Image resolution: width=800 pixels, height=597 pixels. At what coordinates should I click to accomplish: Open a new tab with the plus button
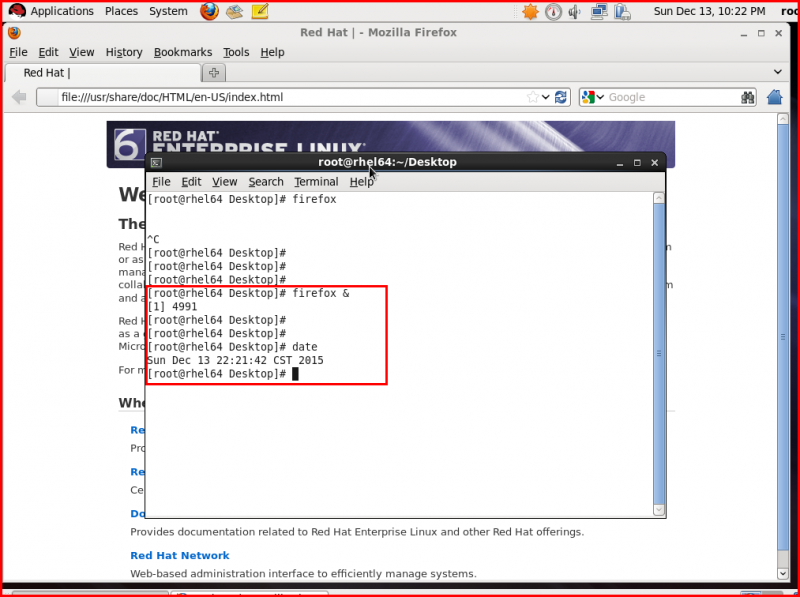pos(213,71)
